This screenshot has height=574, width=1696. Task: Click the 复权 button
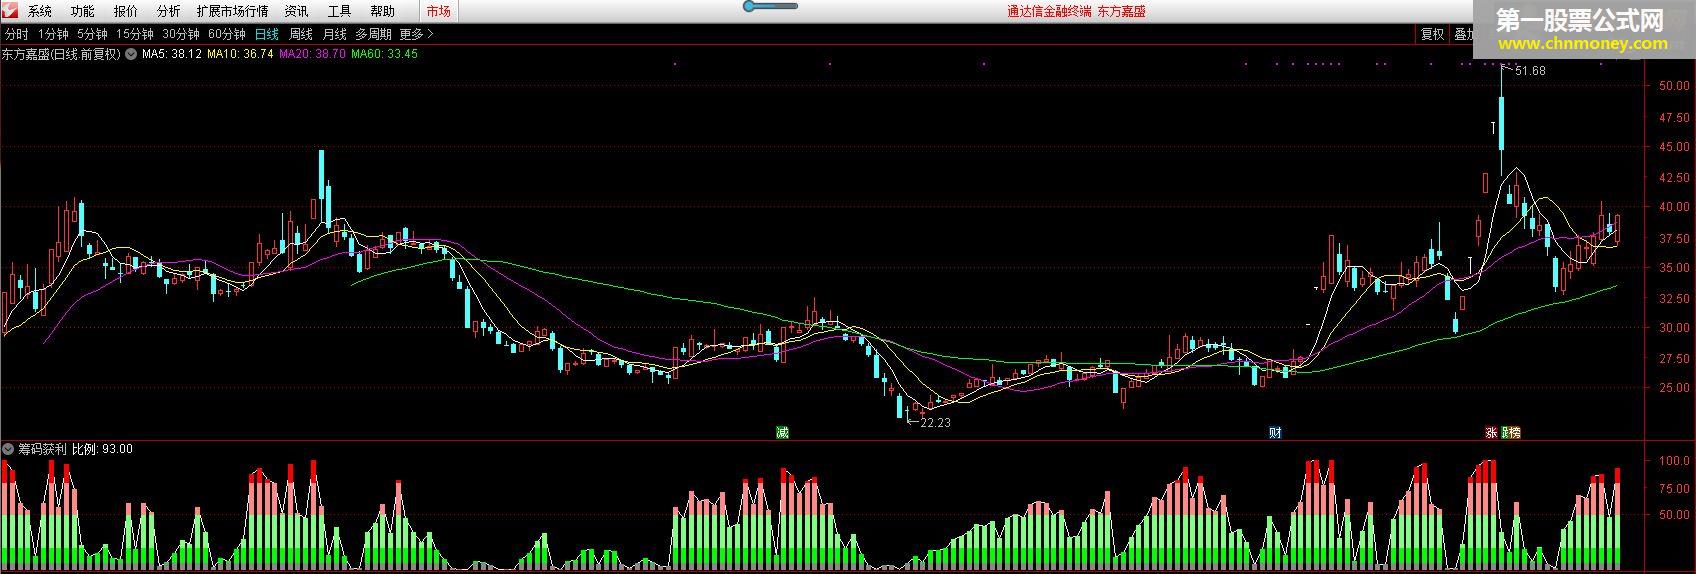(1433, 34)
